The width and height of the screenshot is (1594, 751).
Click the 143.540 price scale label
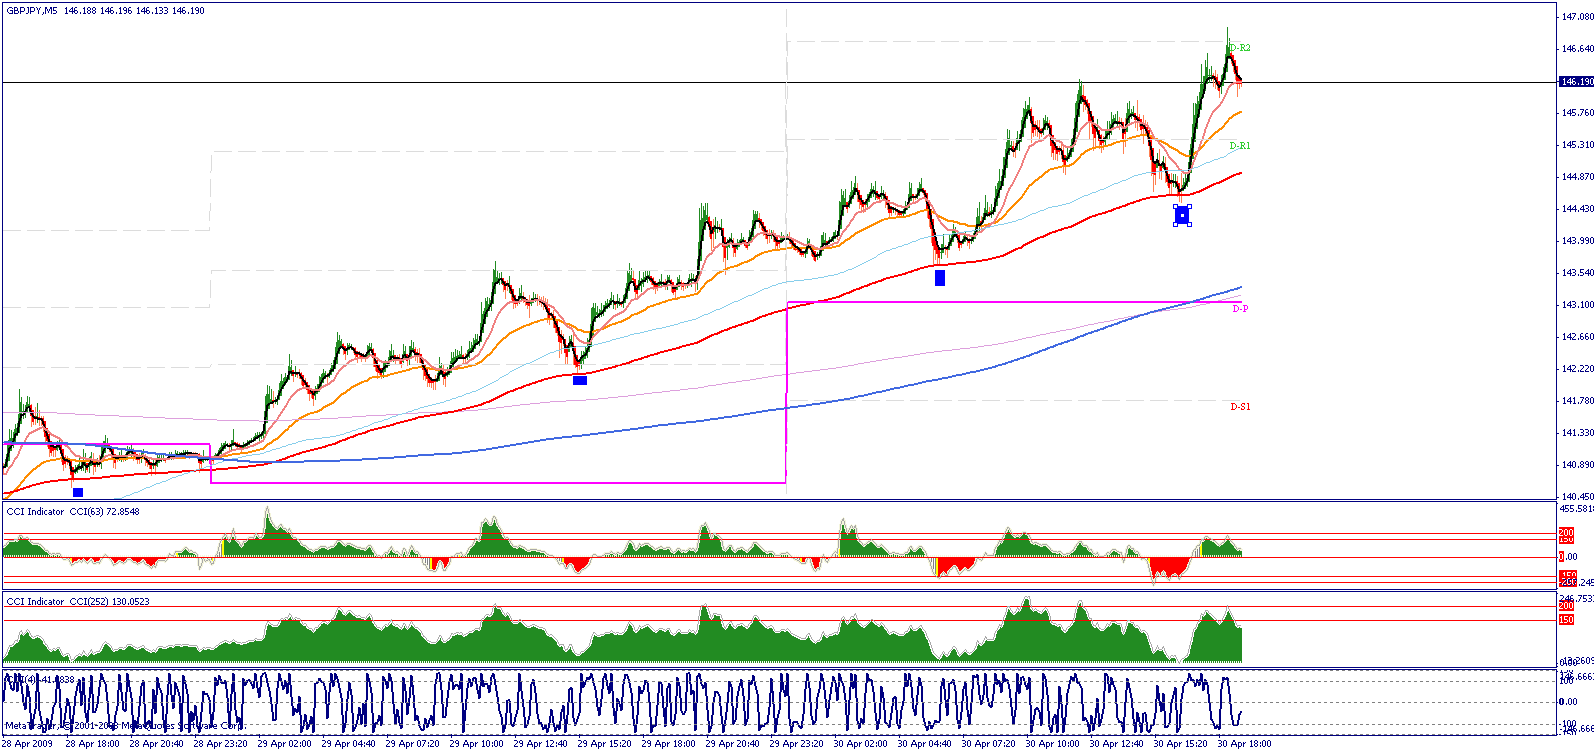pyautogui.click(x=1577, y=273)
